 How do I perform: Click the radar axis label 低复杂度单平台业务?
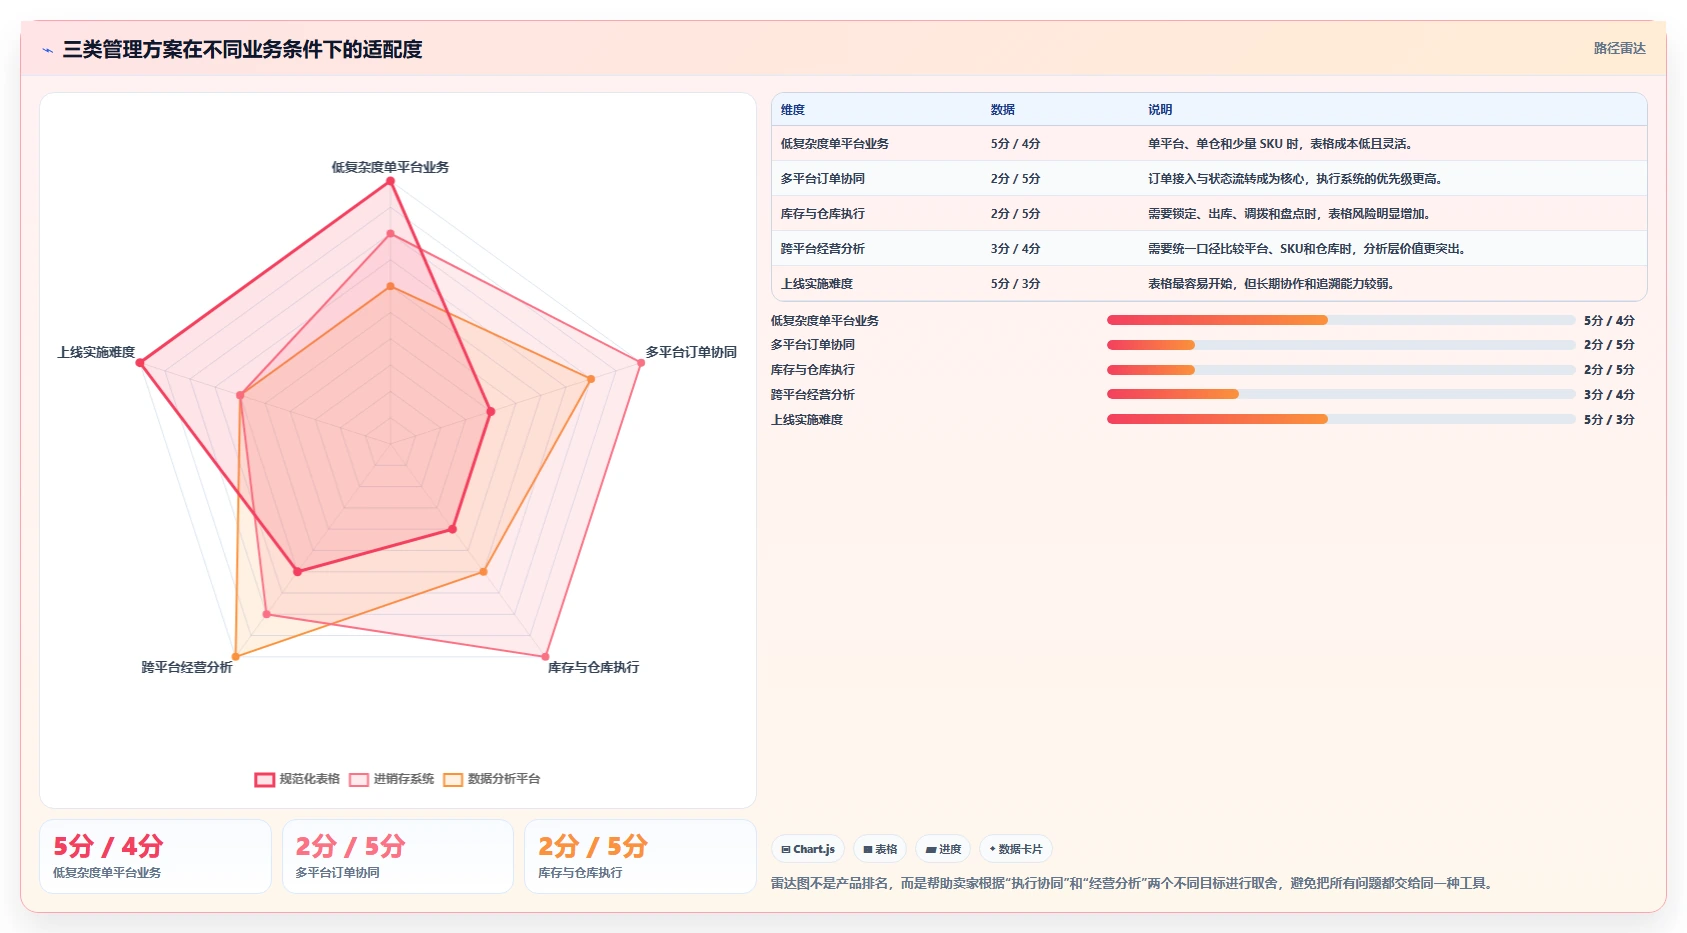390,167
